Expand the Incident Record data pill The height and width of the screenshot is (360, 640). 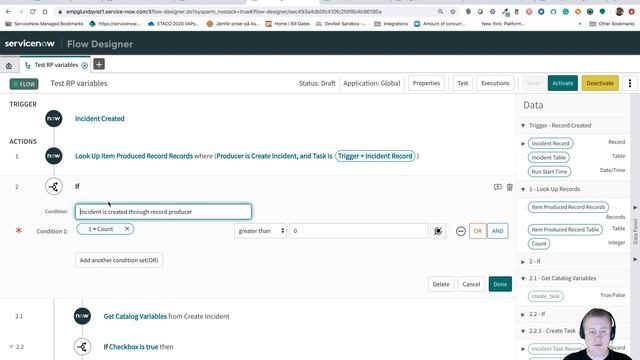523,144
